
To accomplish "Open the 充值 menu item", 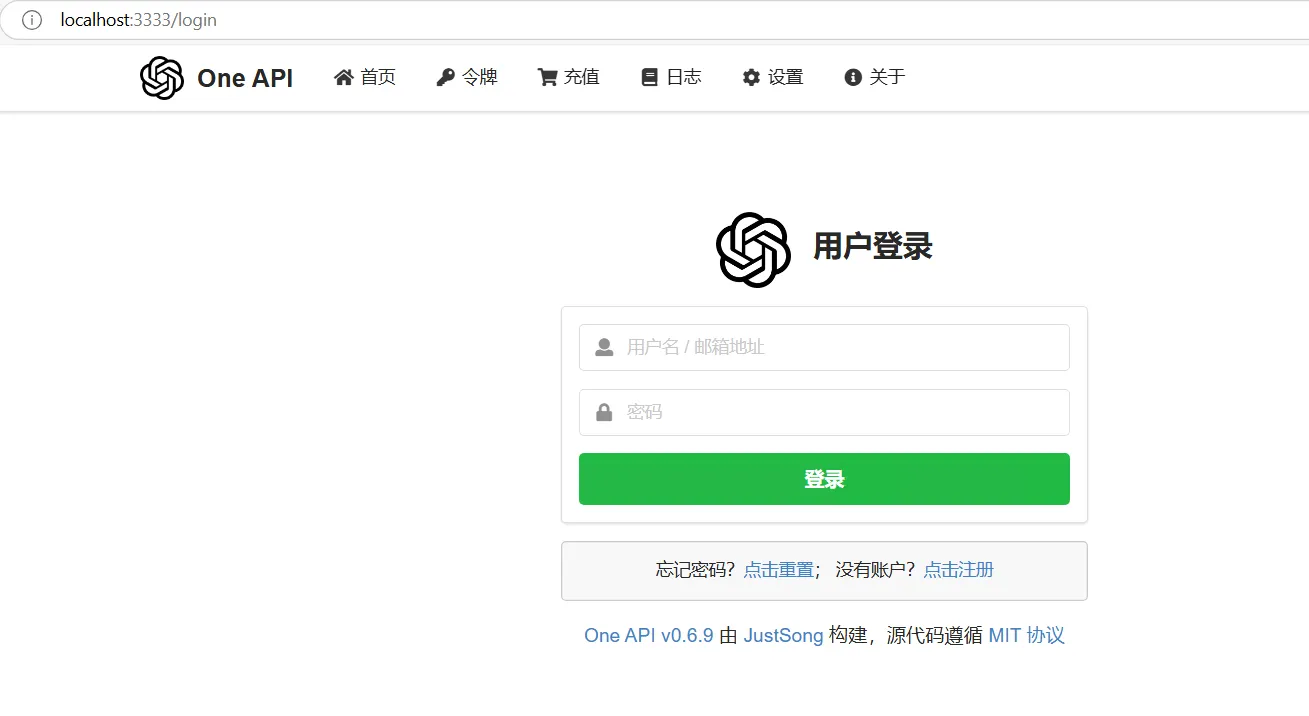I will click(569, 77).
